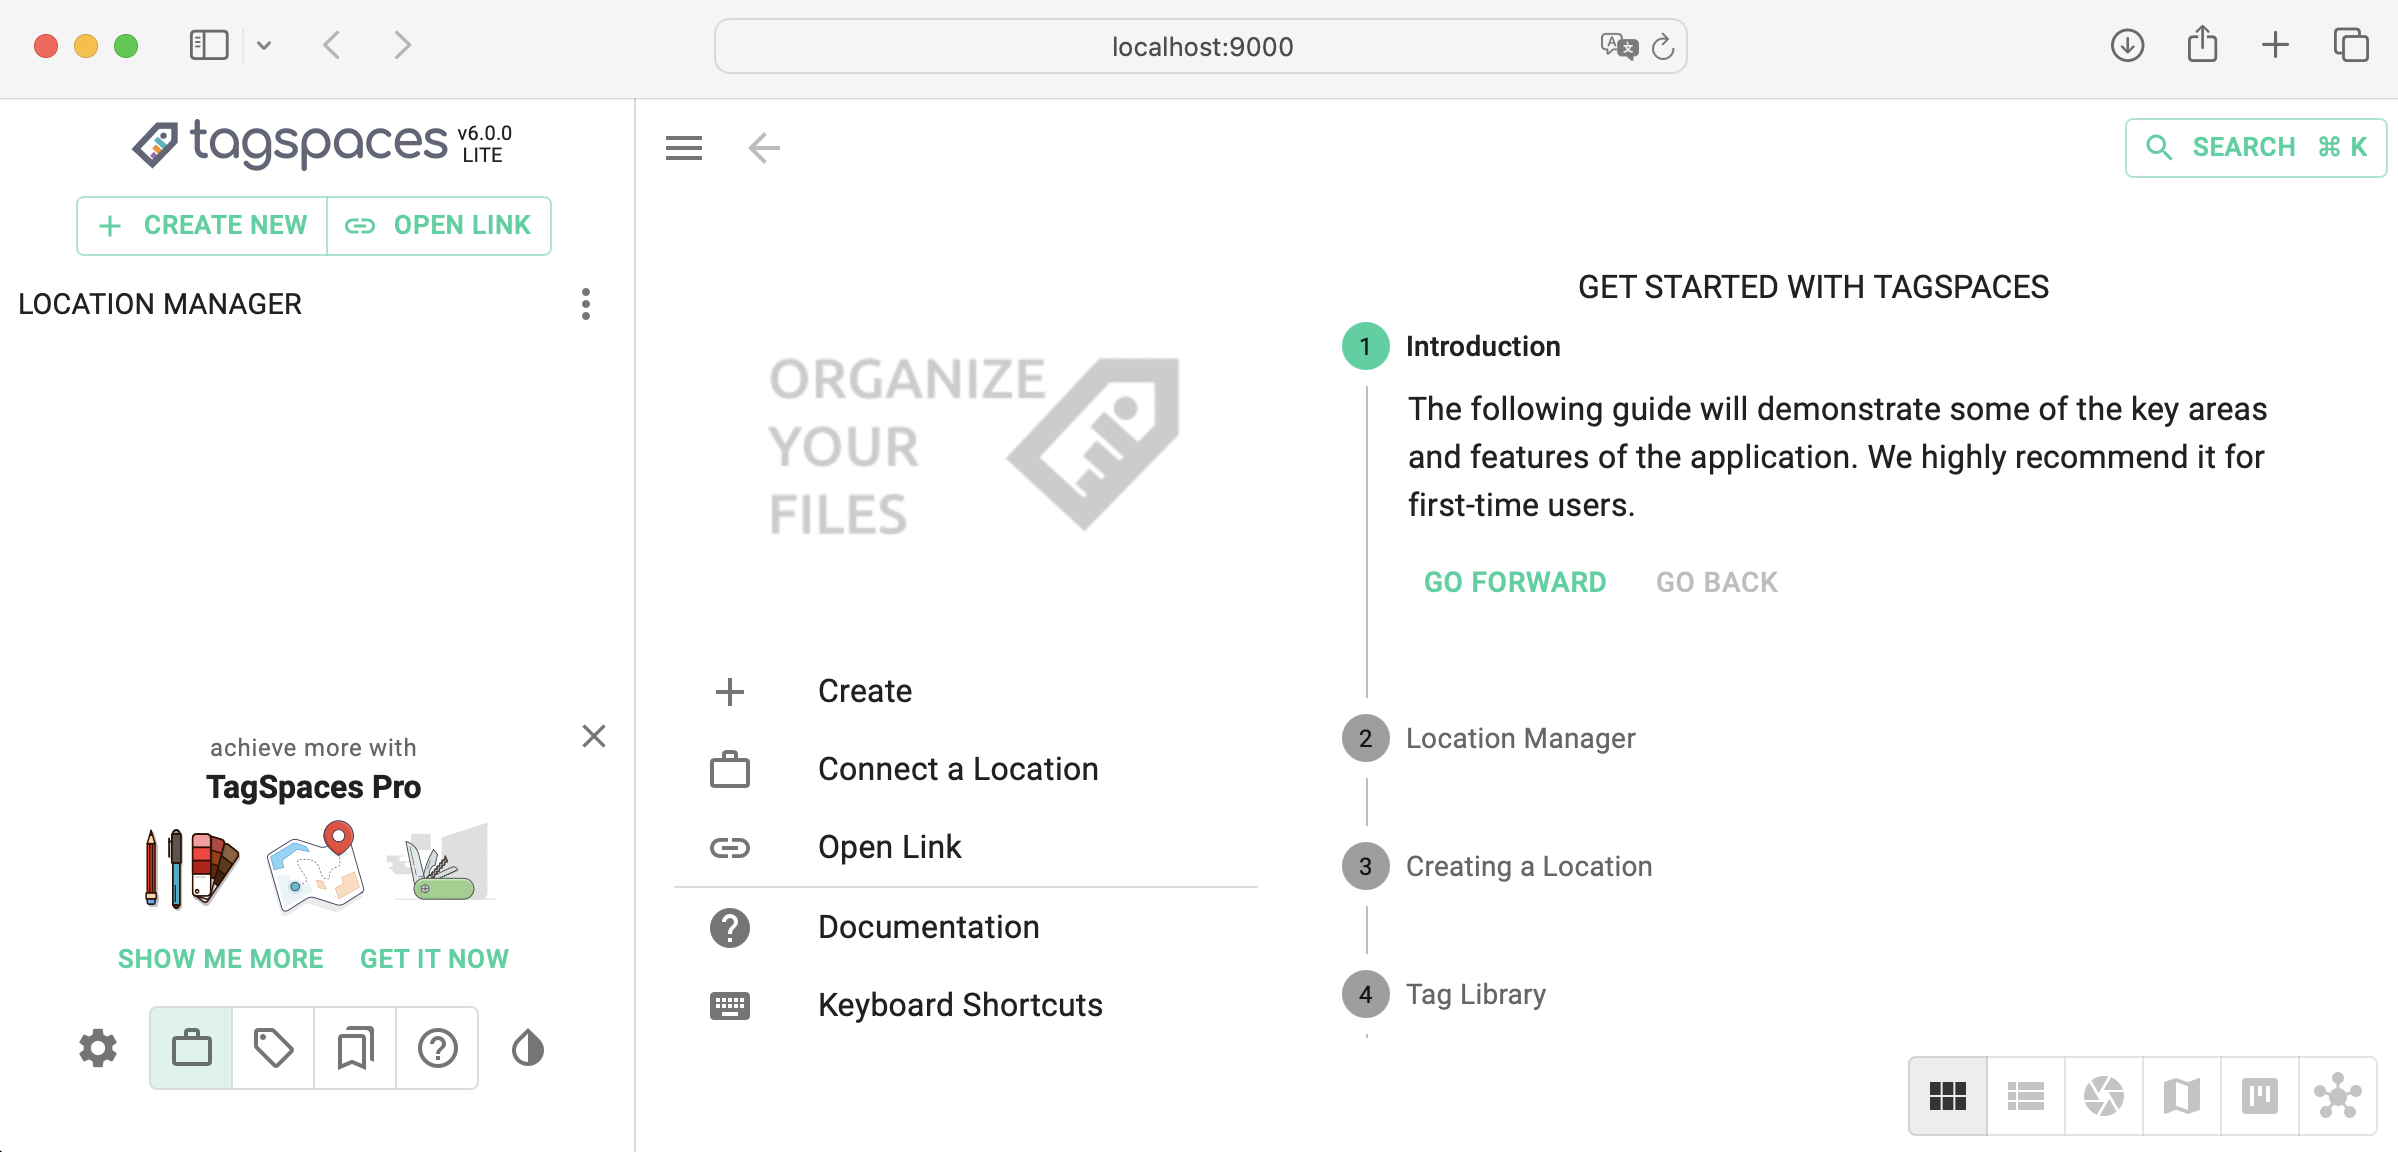Expand Safari's sidebar chevron dropdown

point(265,45)
